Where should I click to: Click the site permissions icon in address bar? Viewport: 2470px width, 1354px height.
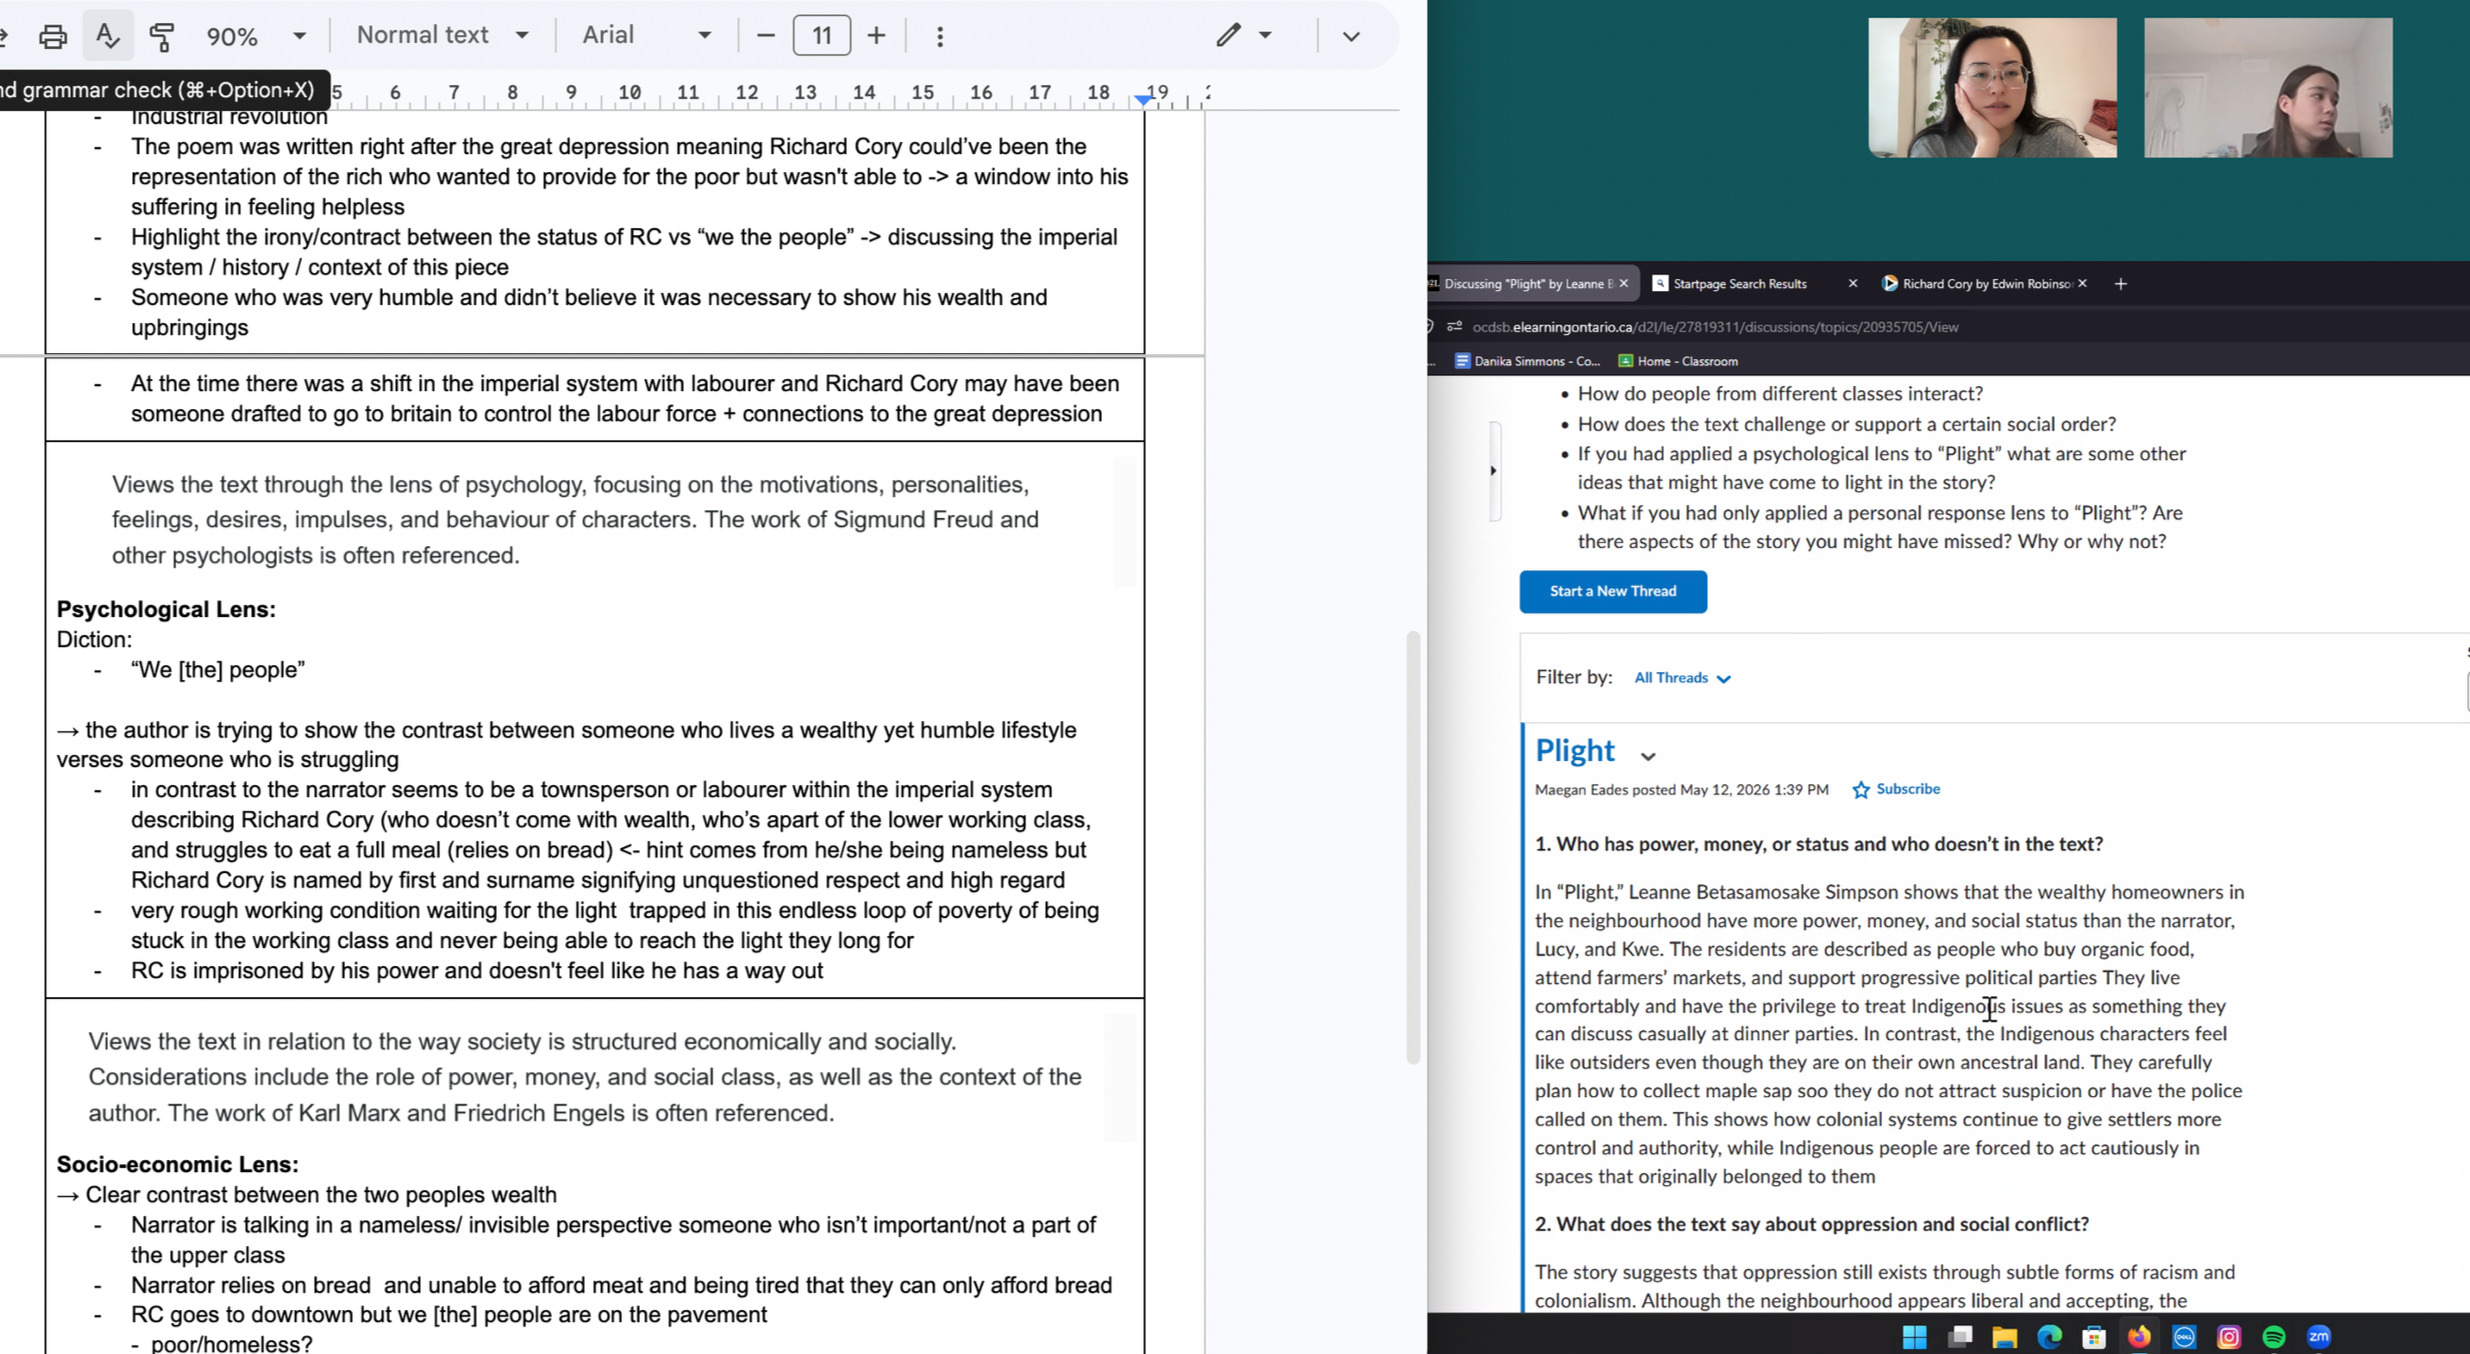(x=1454, y=327)
